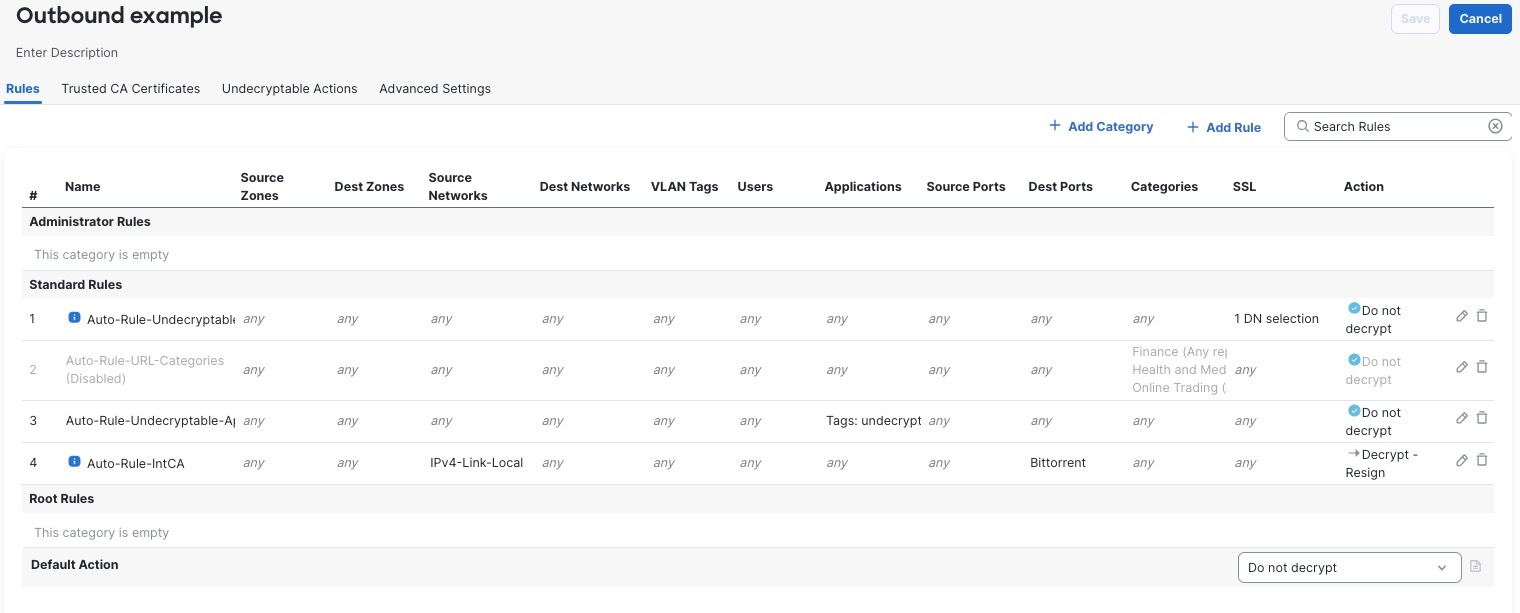1520x613 pixels.
Task: Edit rule Auto-Rule-Undecryptable with the pencil icon
Action: coord(1461,315)
